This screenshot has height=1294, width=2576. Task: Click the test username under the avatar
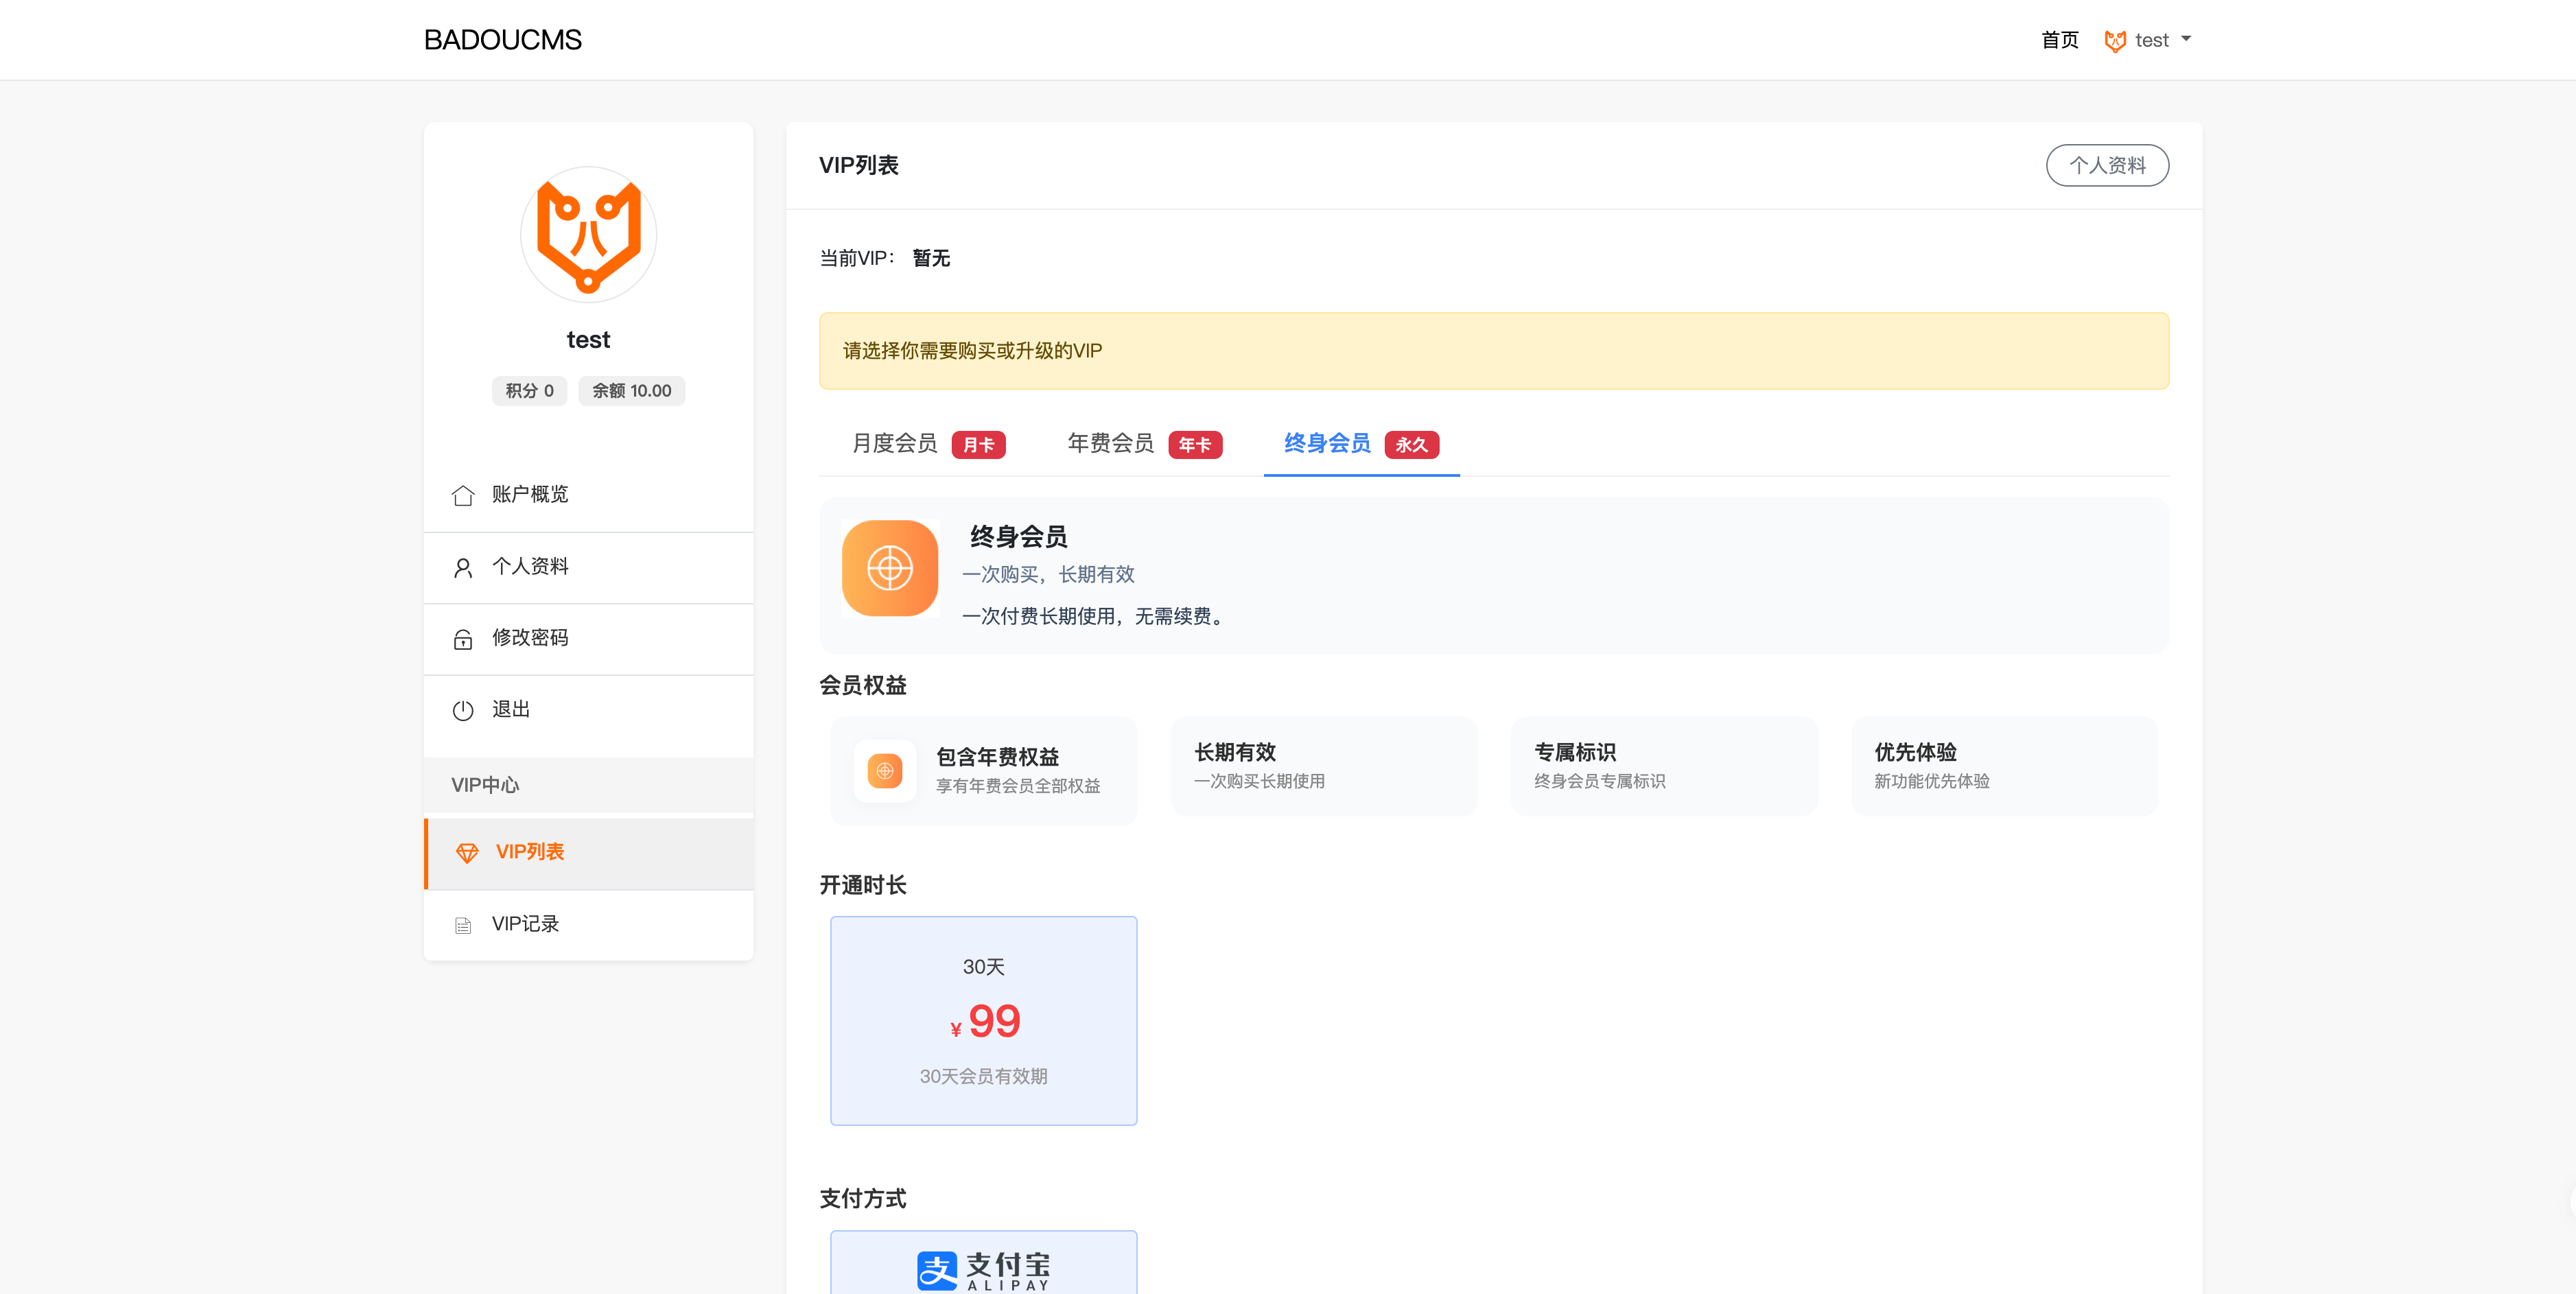point(588,340)
